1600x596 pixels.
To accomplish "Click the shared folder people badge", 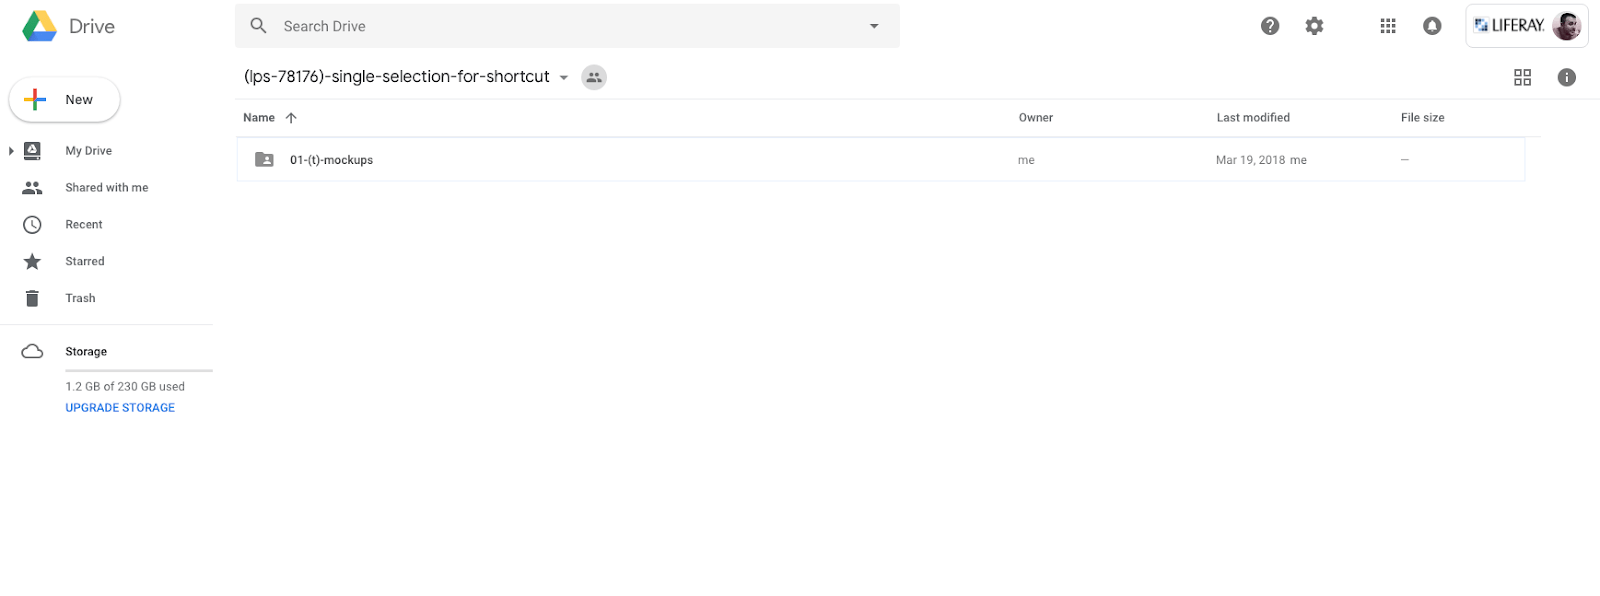I will tap(594, 78).
